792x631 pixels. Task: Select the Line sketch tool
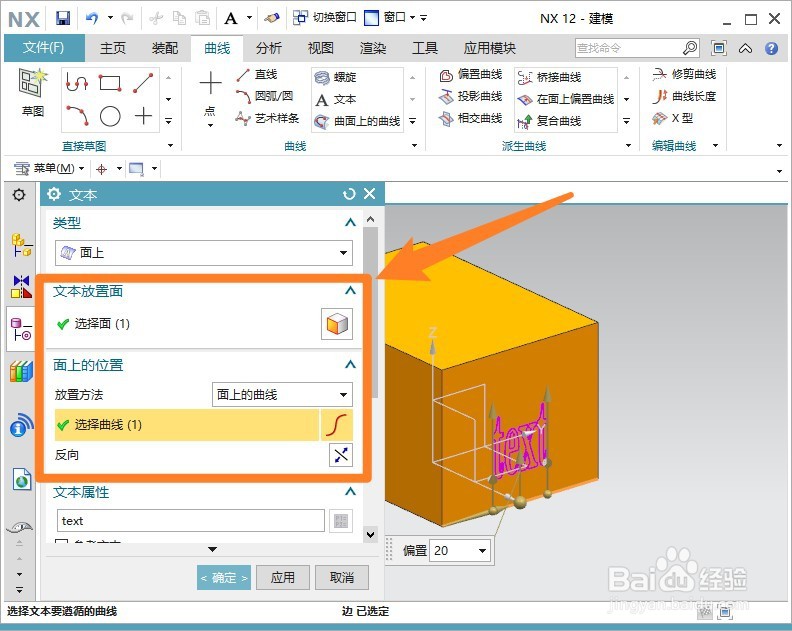click(x=143, y=83)
